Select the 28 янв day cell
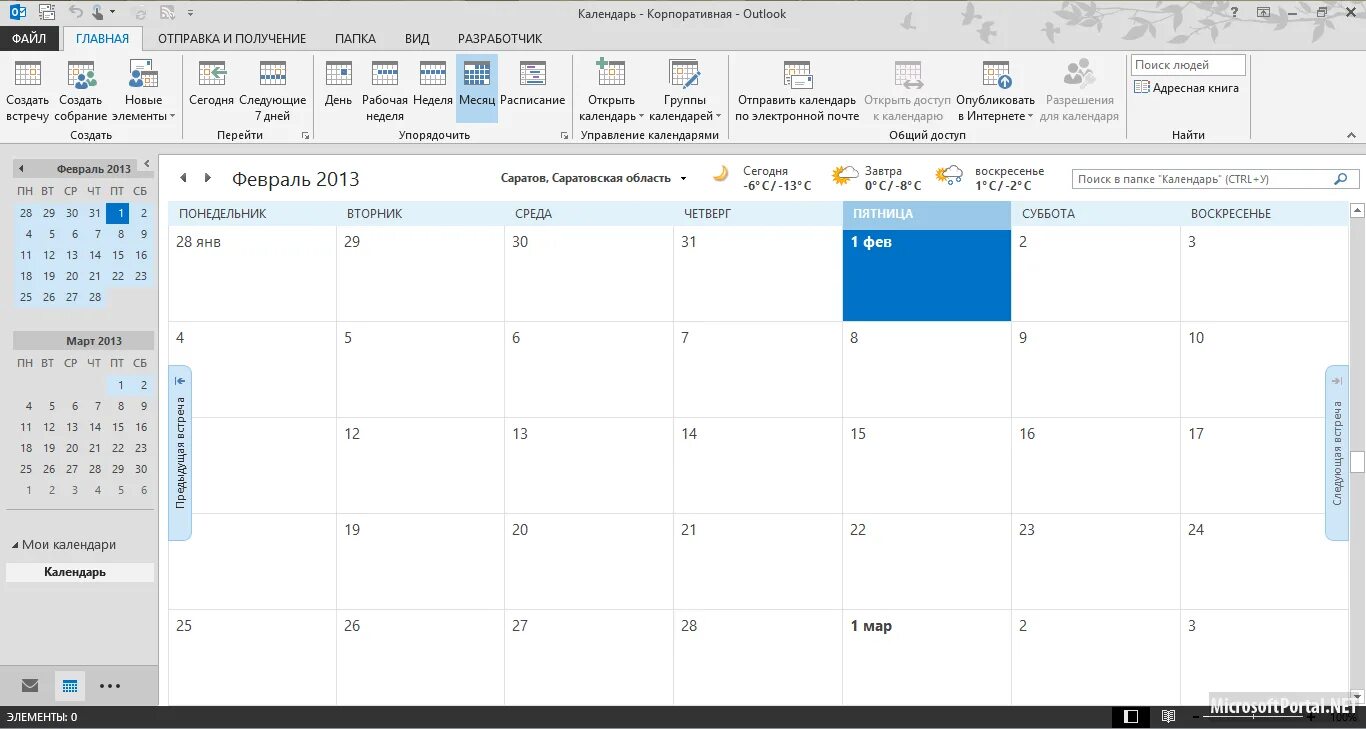The image size is (1366, 729). [252, 273]
